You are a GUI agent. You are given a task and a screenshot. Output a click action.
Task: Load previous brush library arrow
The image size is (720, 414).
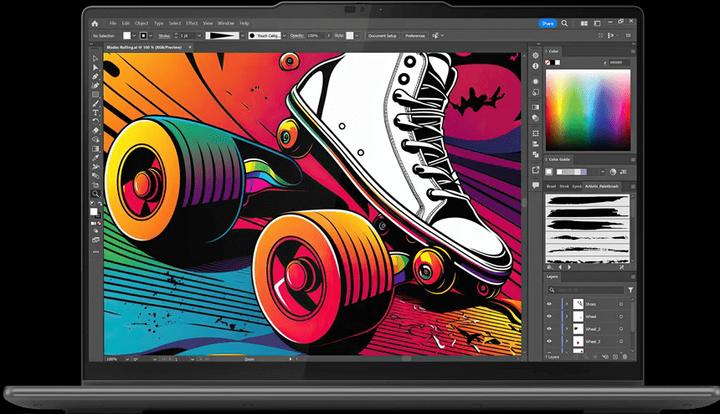[560, 267]
